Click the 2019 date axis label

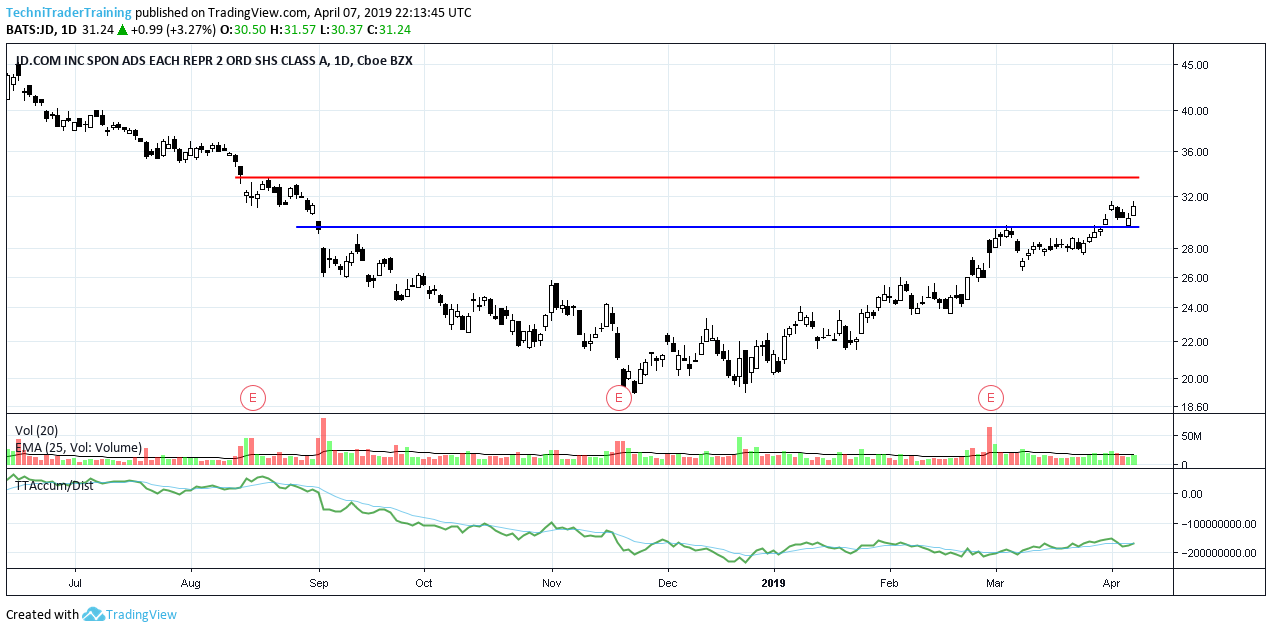(x=775, y=581)
